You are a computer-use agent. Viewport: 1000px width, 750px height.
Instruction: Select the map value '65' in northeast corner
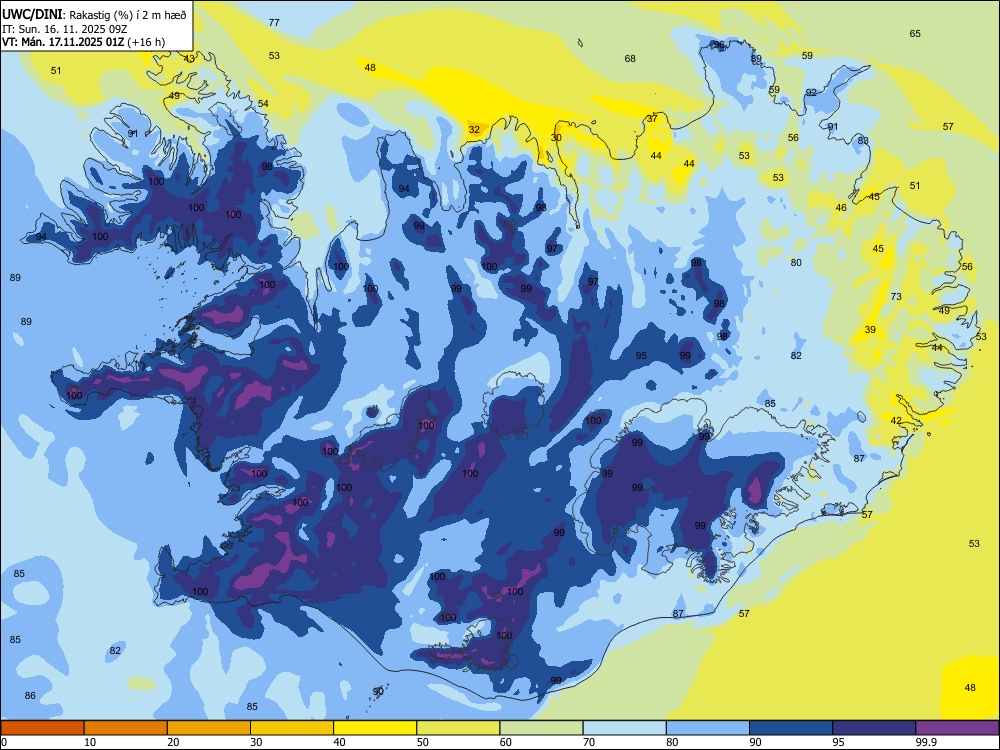point(915,34)
